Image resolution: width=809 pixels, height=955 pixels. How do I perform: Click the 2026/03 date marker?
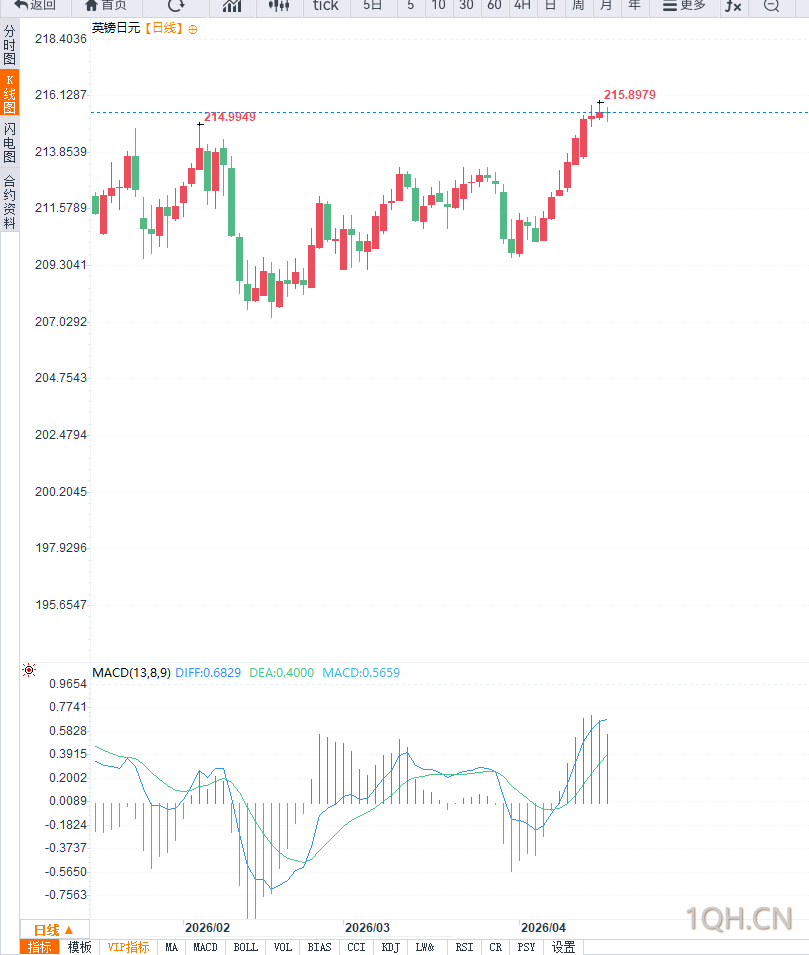367,928
